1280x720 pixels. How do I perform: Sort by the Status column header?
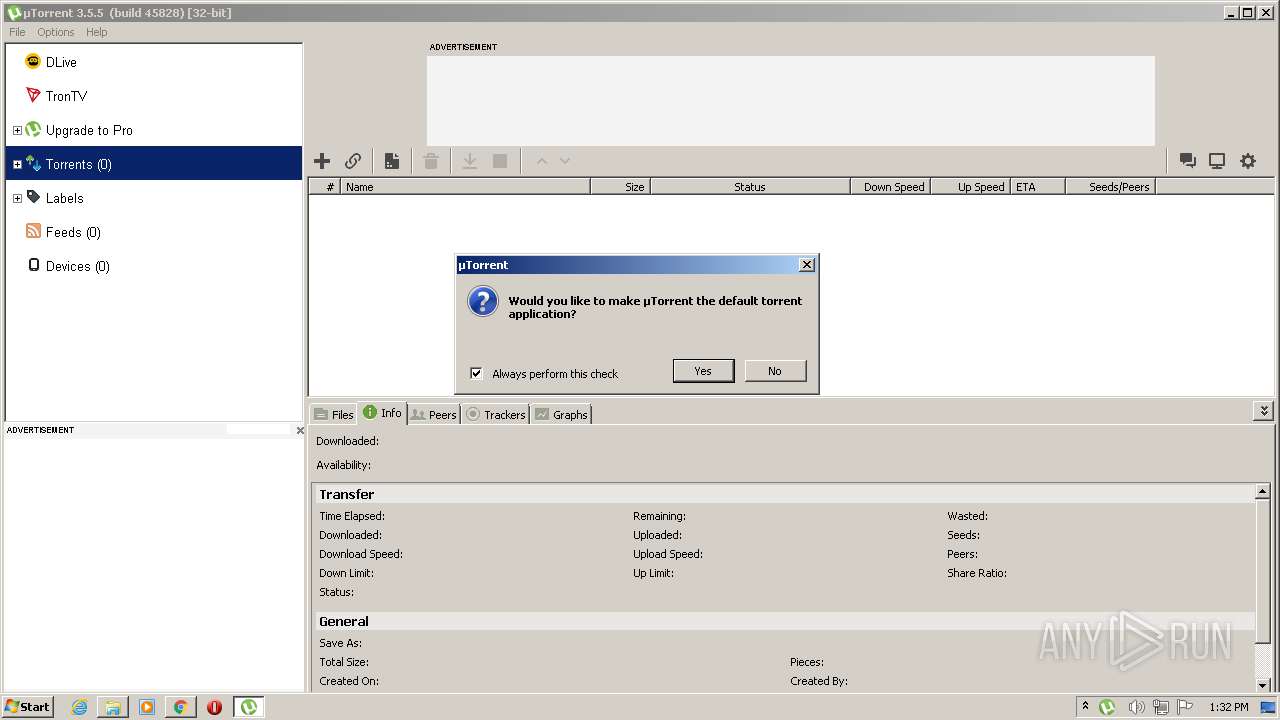[x=750, y=187]
